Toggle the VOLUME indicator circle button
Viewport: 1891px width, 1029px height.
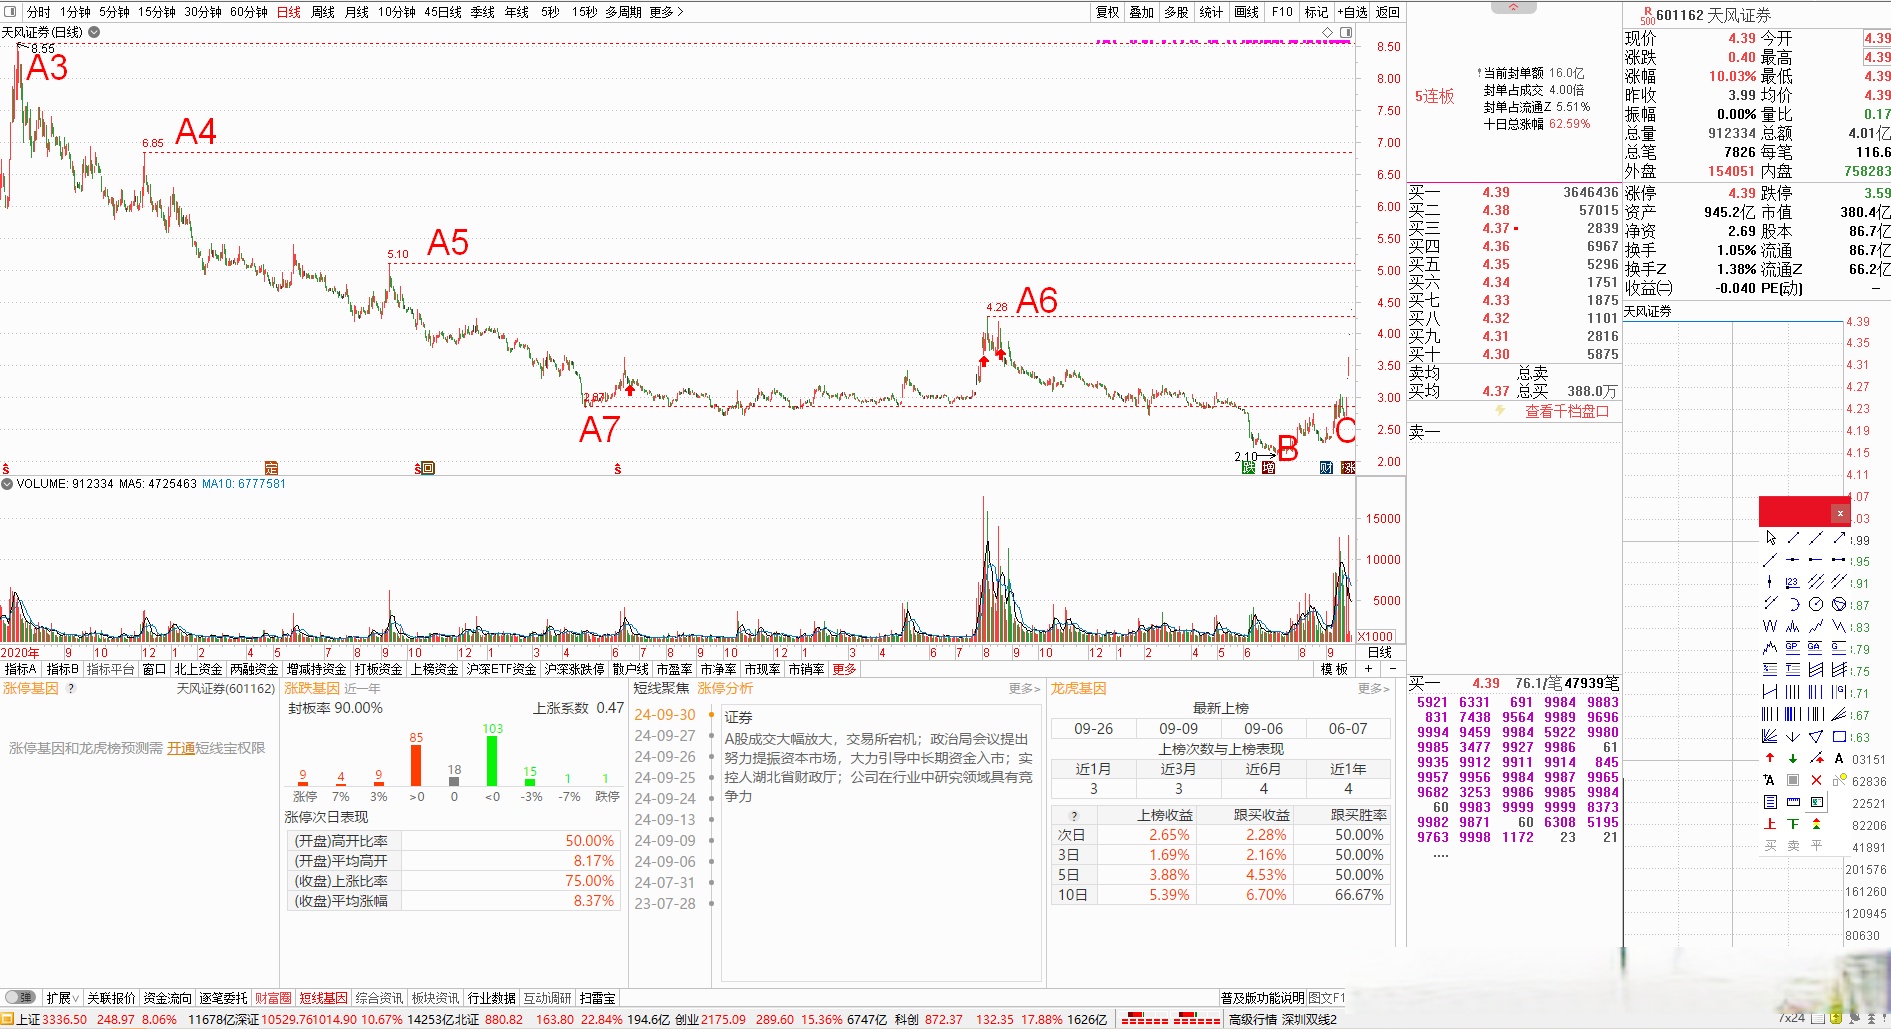click(x=7, y=484)
